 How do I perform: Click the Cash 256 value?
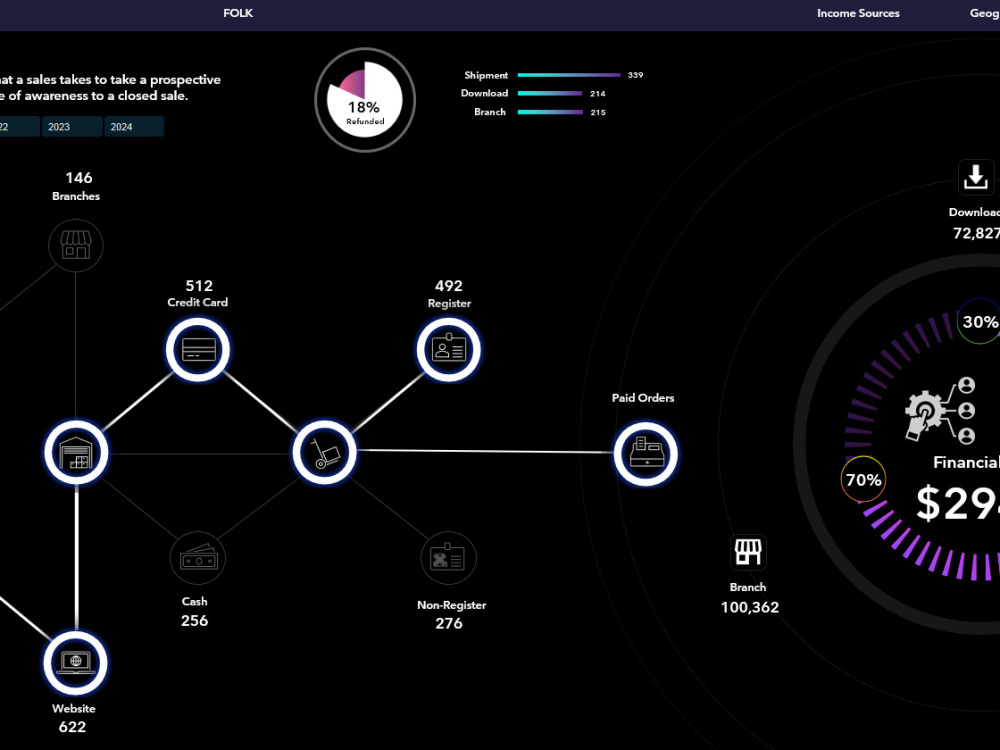[195, 621]
